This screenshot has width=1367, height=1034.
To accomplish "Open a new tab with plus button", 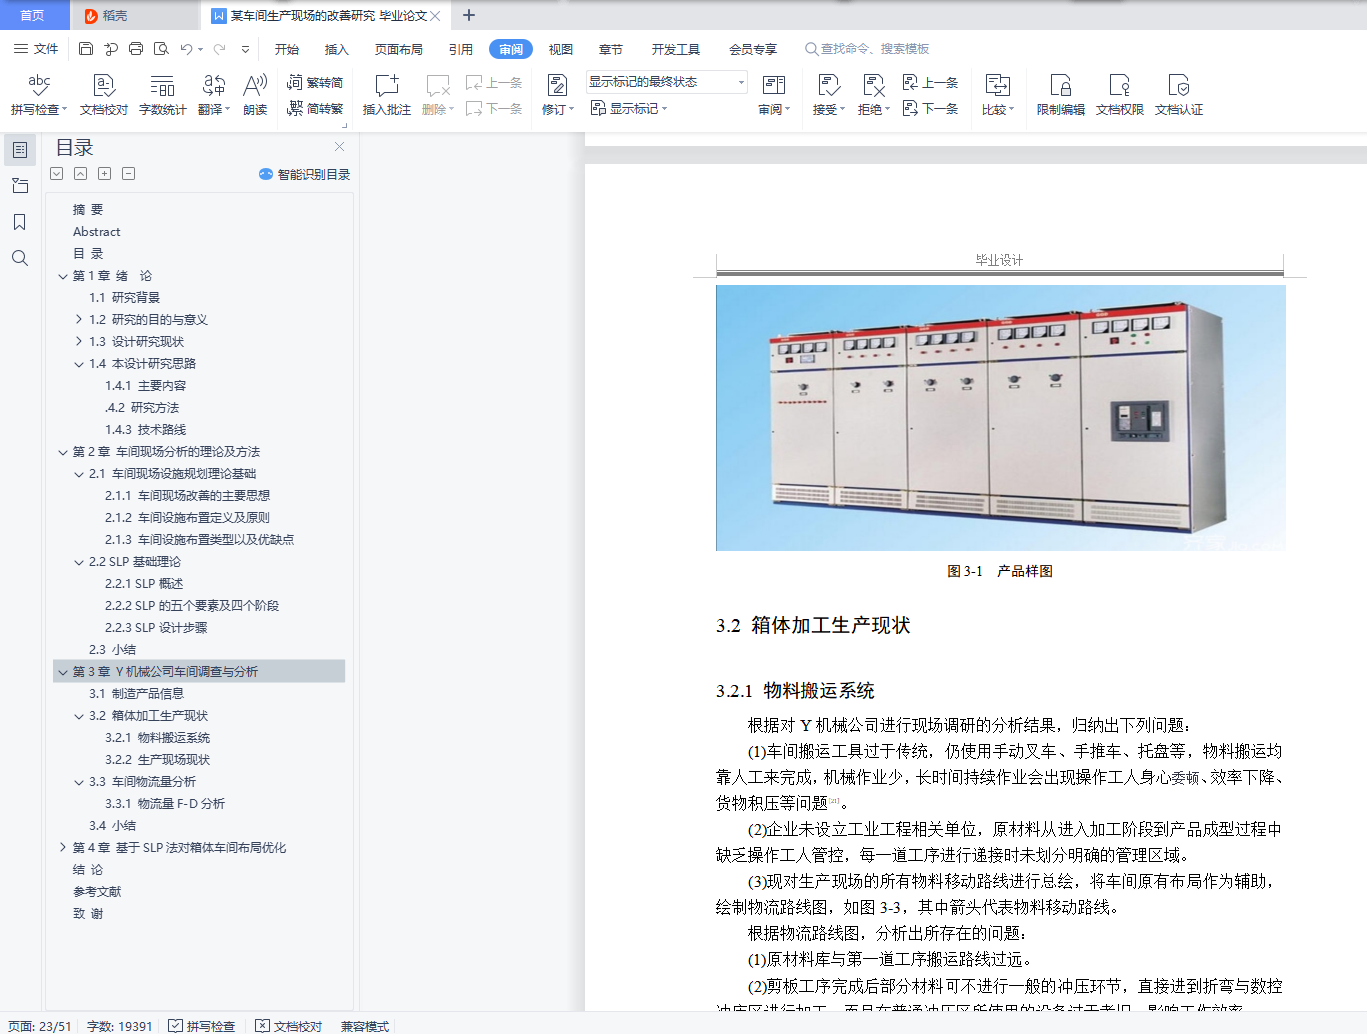I will coord(469,15).
